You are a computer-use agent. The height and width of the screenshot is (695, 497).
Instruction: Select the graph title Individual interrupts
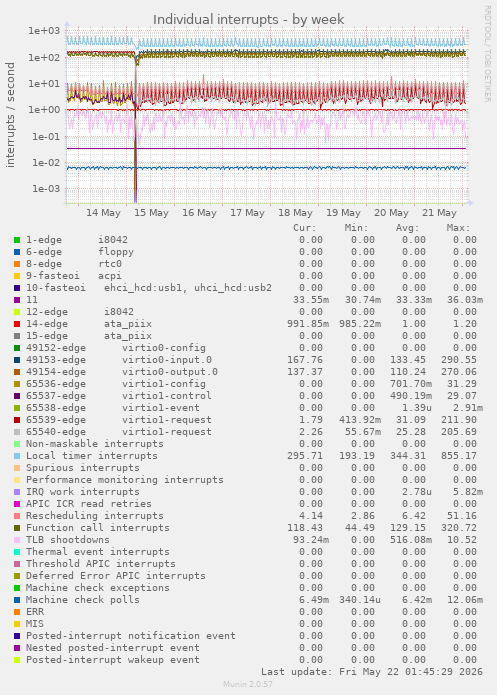[248, 20]
